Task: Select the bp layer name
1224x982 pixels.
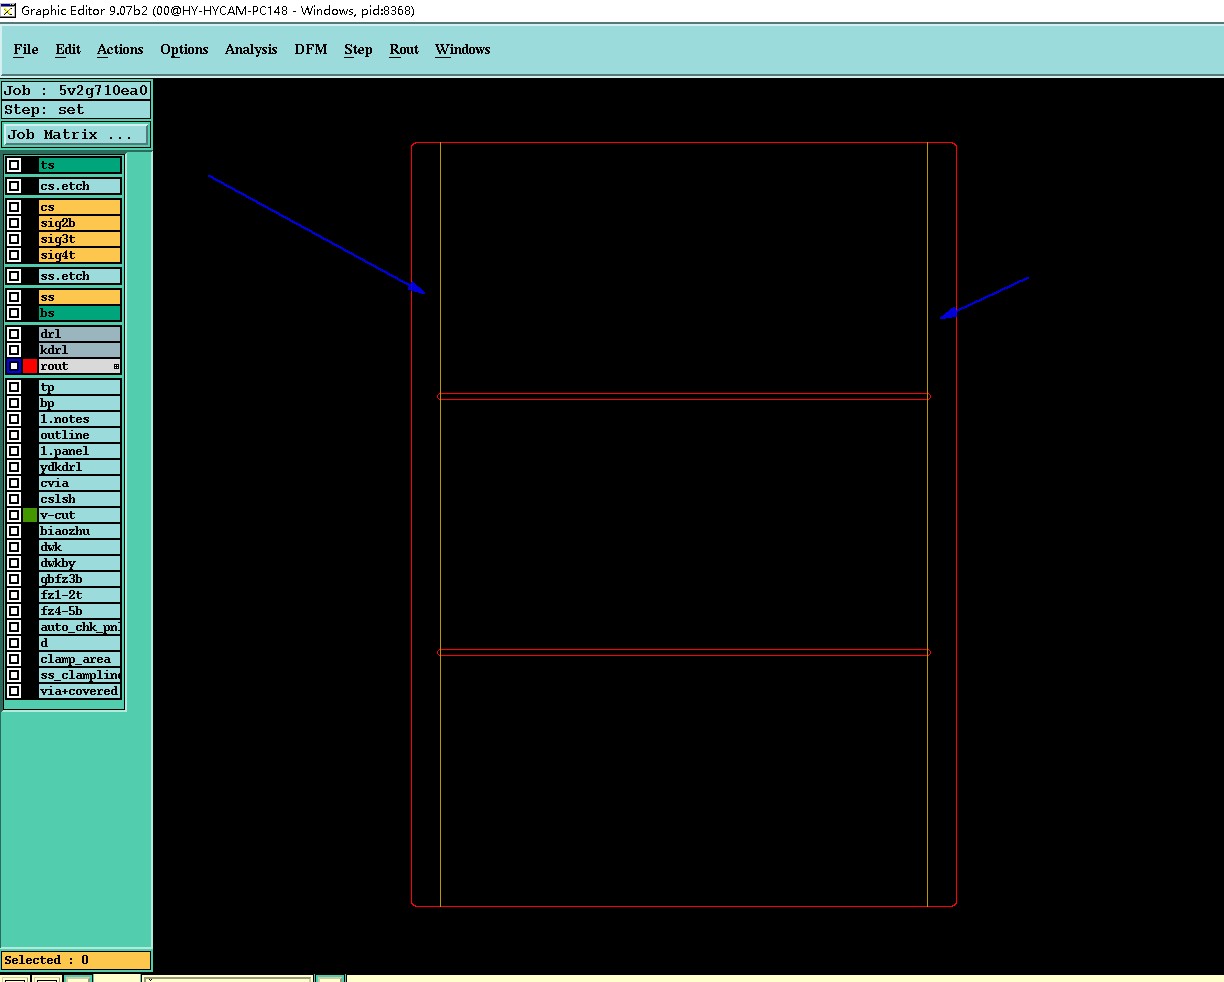Action: coord(80,403)
